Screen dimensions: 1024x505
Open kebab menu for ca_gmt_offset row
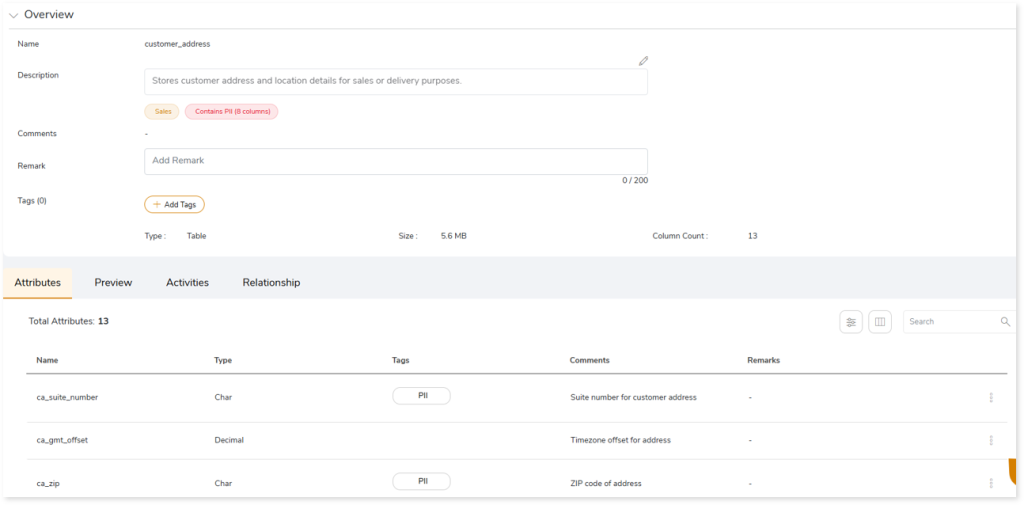pos(991,440)
